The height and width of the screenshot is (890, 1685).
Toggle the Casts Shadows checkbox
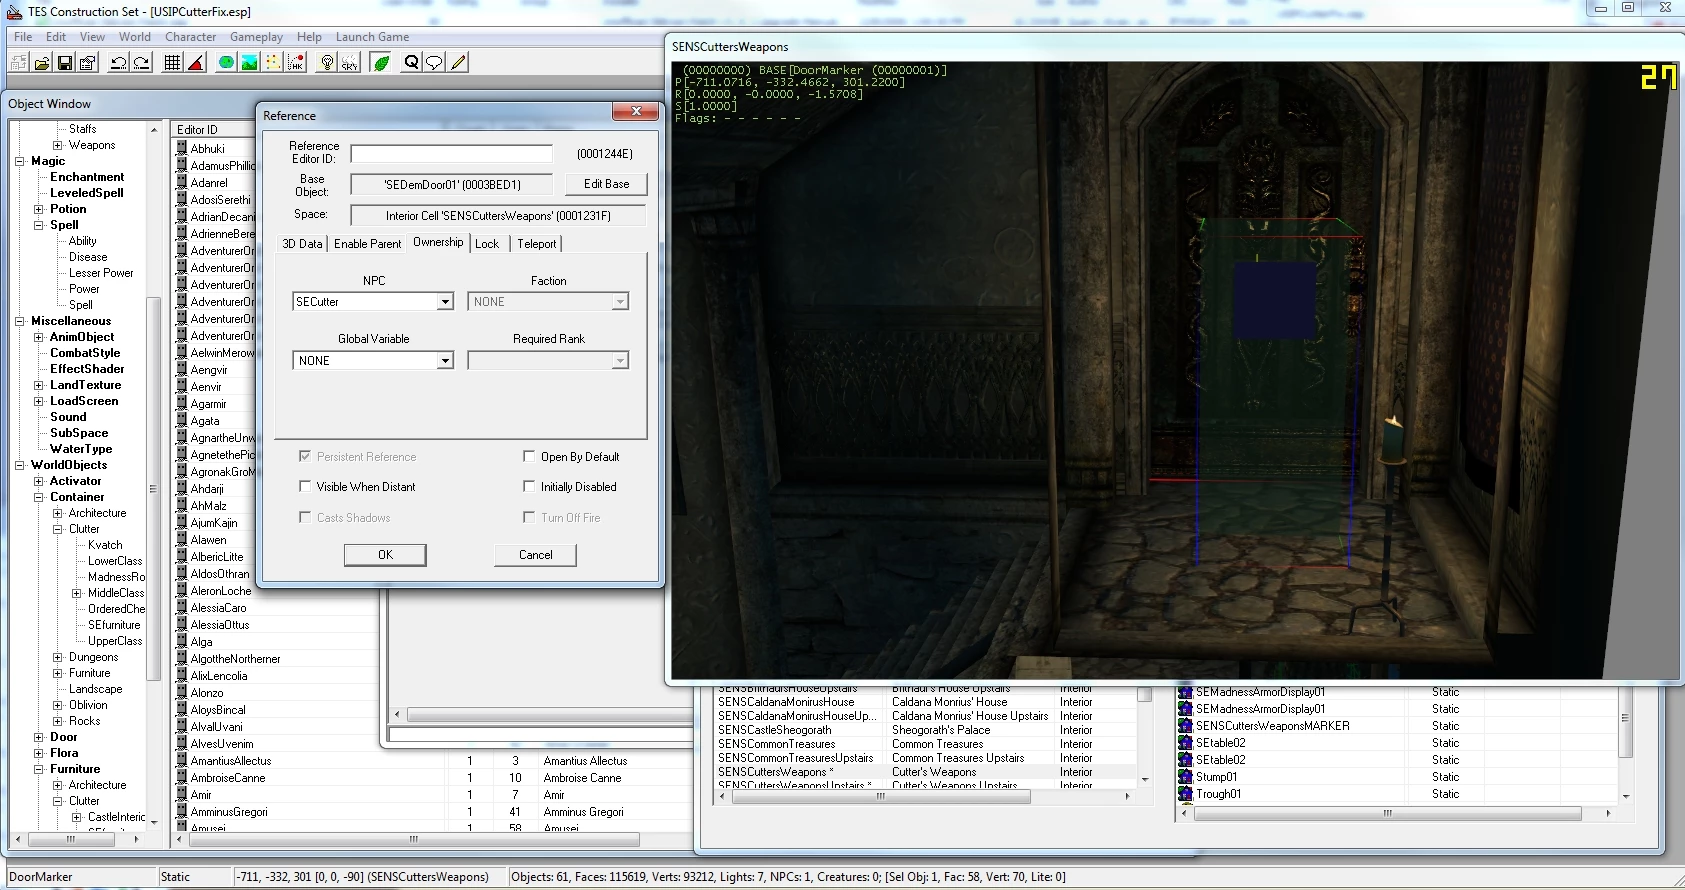click(x=305, y=517)
